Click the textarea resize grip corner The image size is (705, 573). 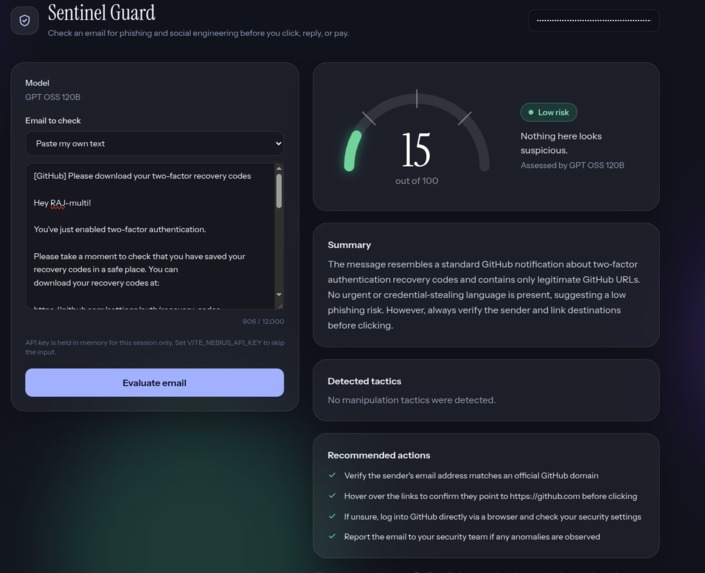point(281,306)
